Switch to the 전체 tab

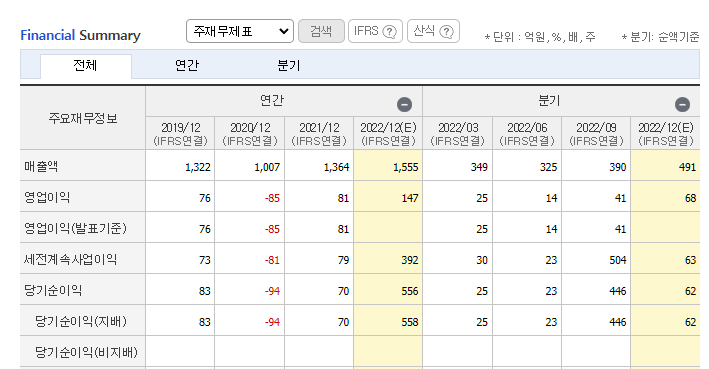coord(85,66)
